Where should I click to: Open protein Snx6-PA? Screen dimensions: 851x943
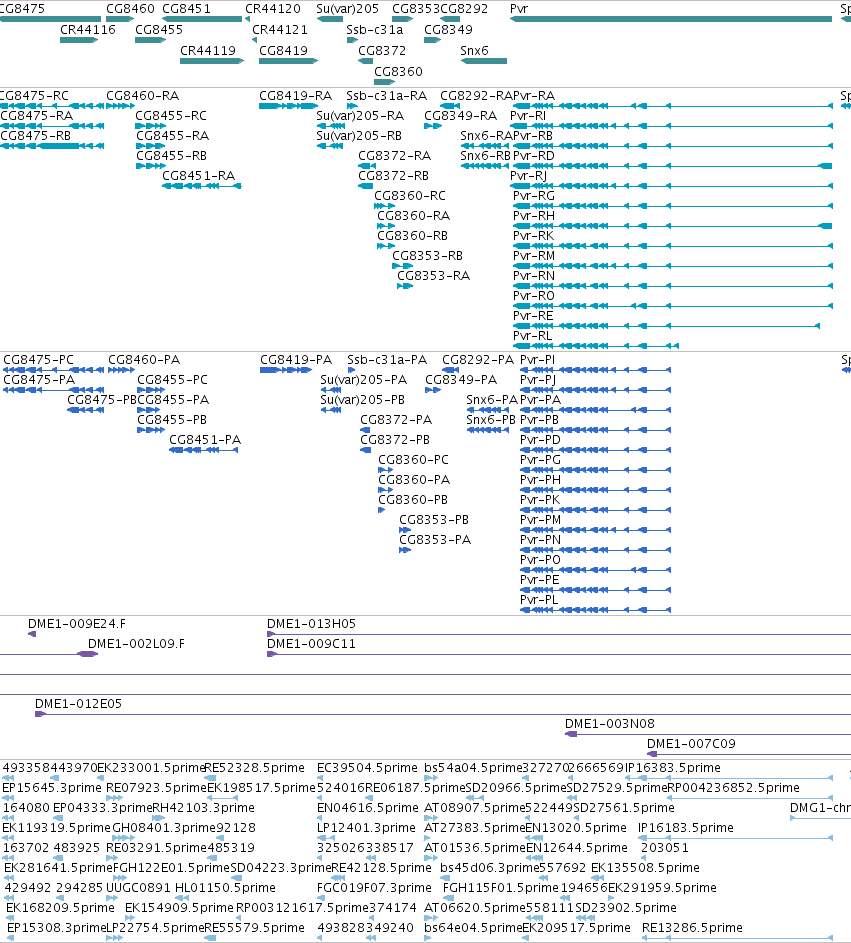[487, 410]
